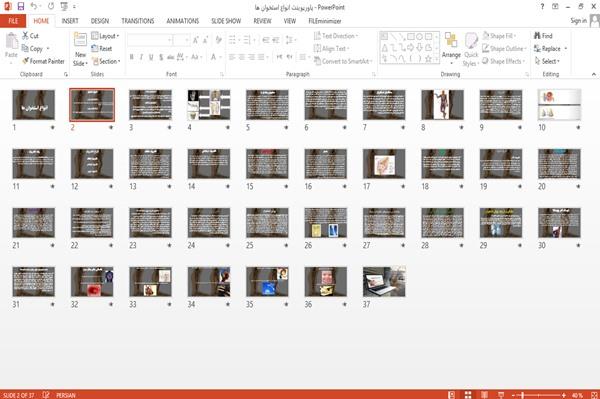The image size is (600, 399).
Task: Select slide 10 thumbnail
Action: coord(559,104)
